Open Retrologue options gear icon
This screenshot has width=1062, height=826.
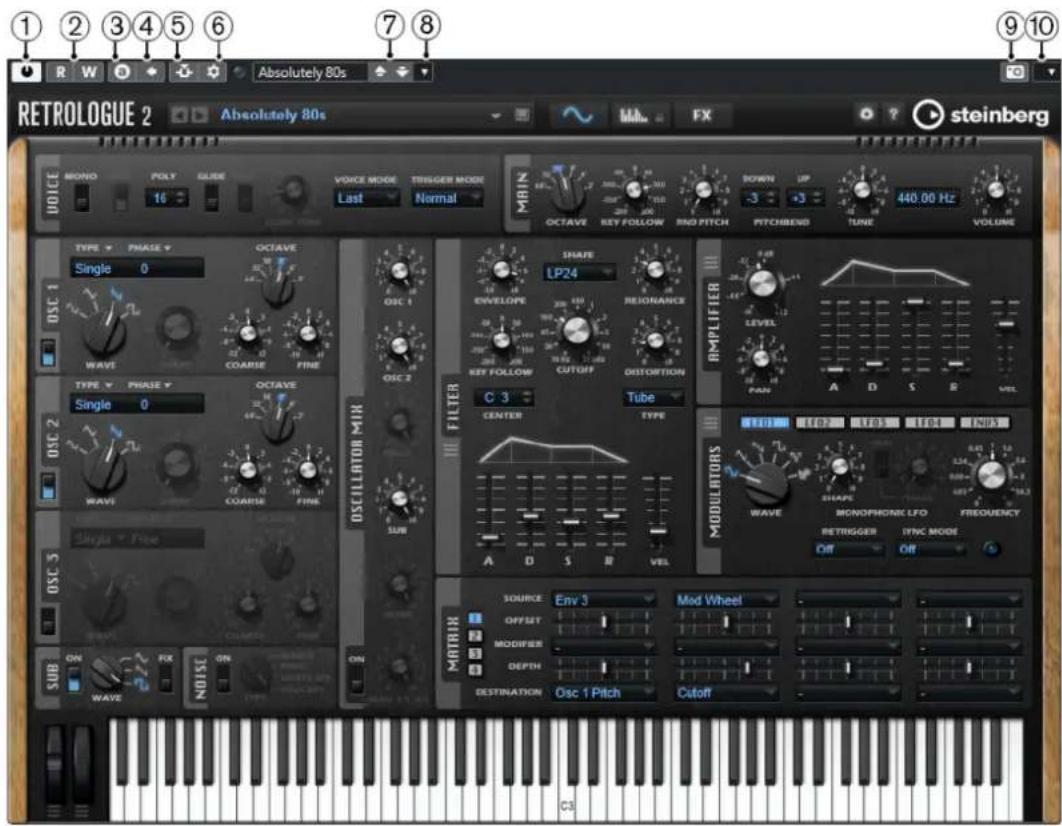pyautogui.click(x=866, y=114)
